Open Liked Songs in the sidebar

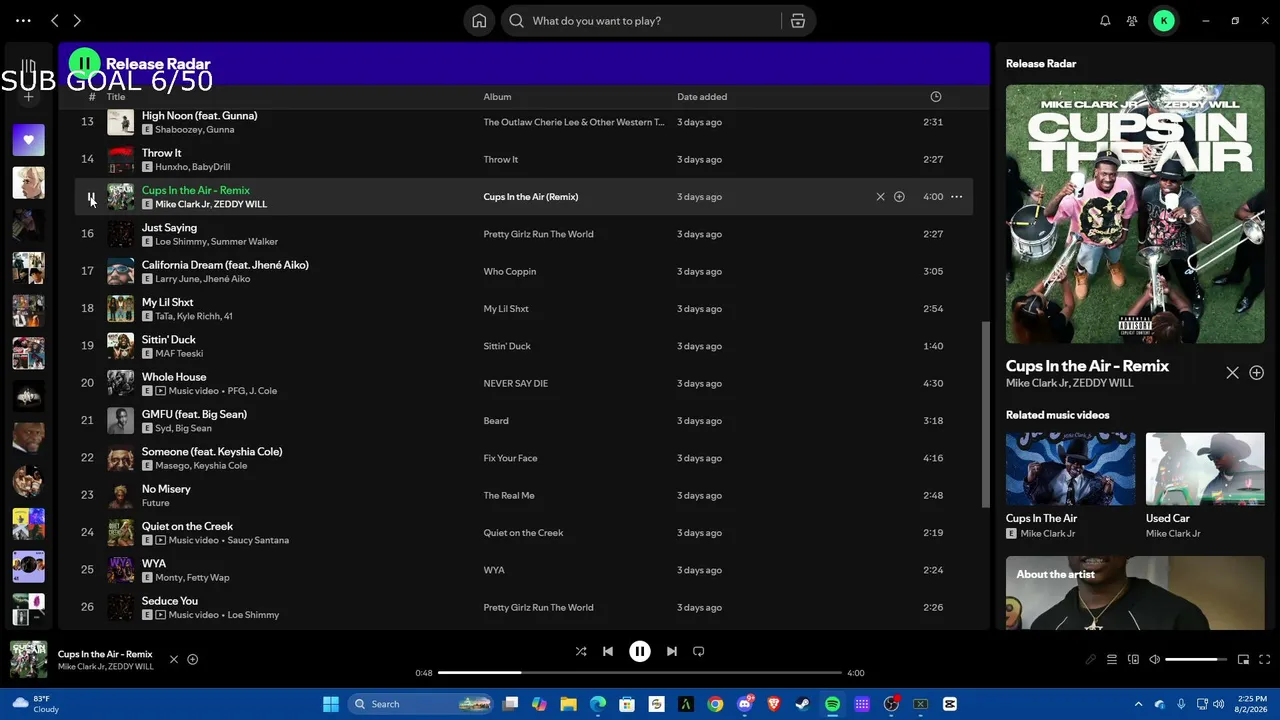28,140
